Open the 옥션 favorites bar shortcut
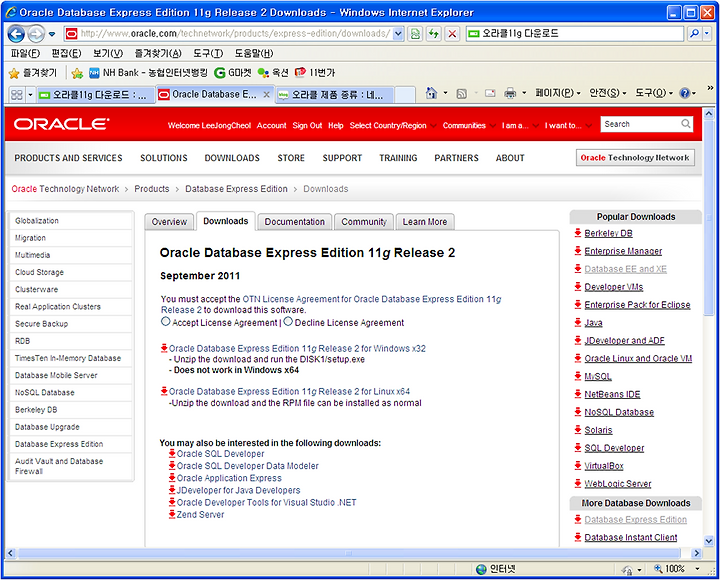The width and height of the screenshot is (720, 580). [x=273, y=73]
